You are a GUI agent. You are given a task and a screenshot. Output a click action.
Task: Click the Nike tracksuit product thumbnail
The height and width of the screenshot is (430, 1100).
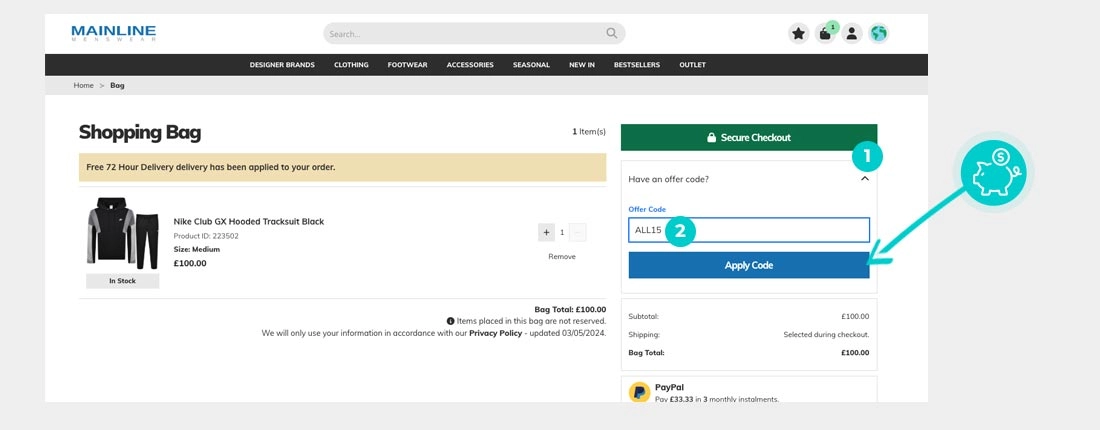tap(122, 233)
